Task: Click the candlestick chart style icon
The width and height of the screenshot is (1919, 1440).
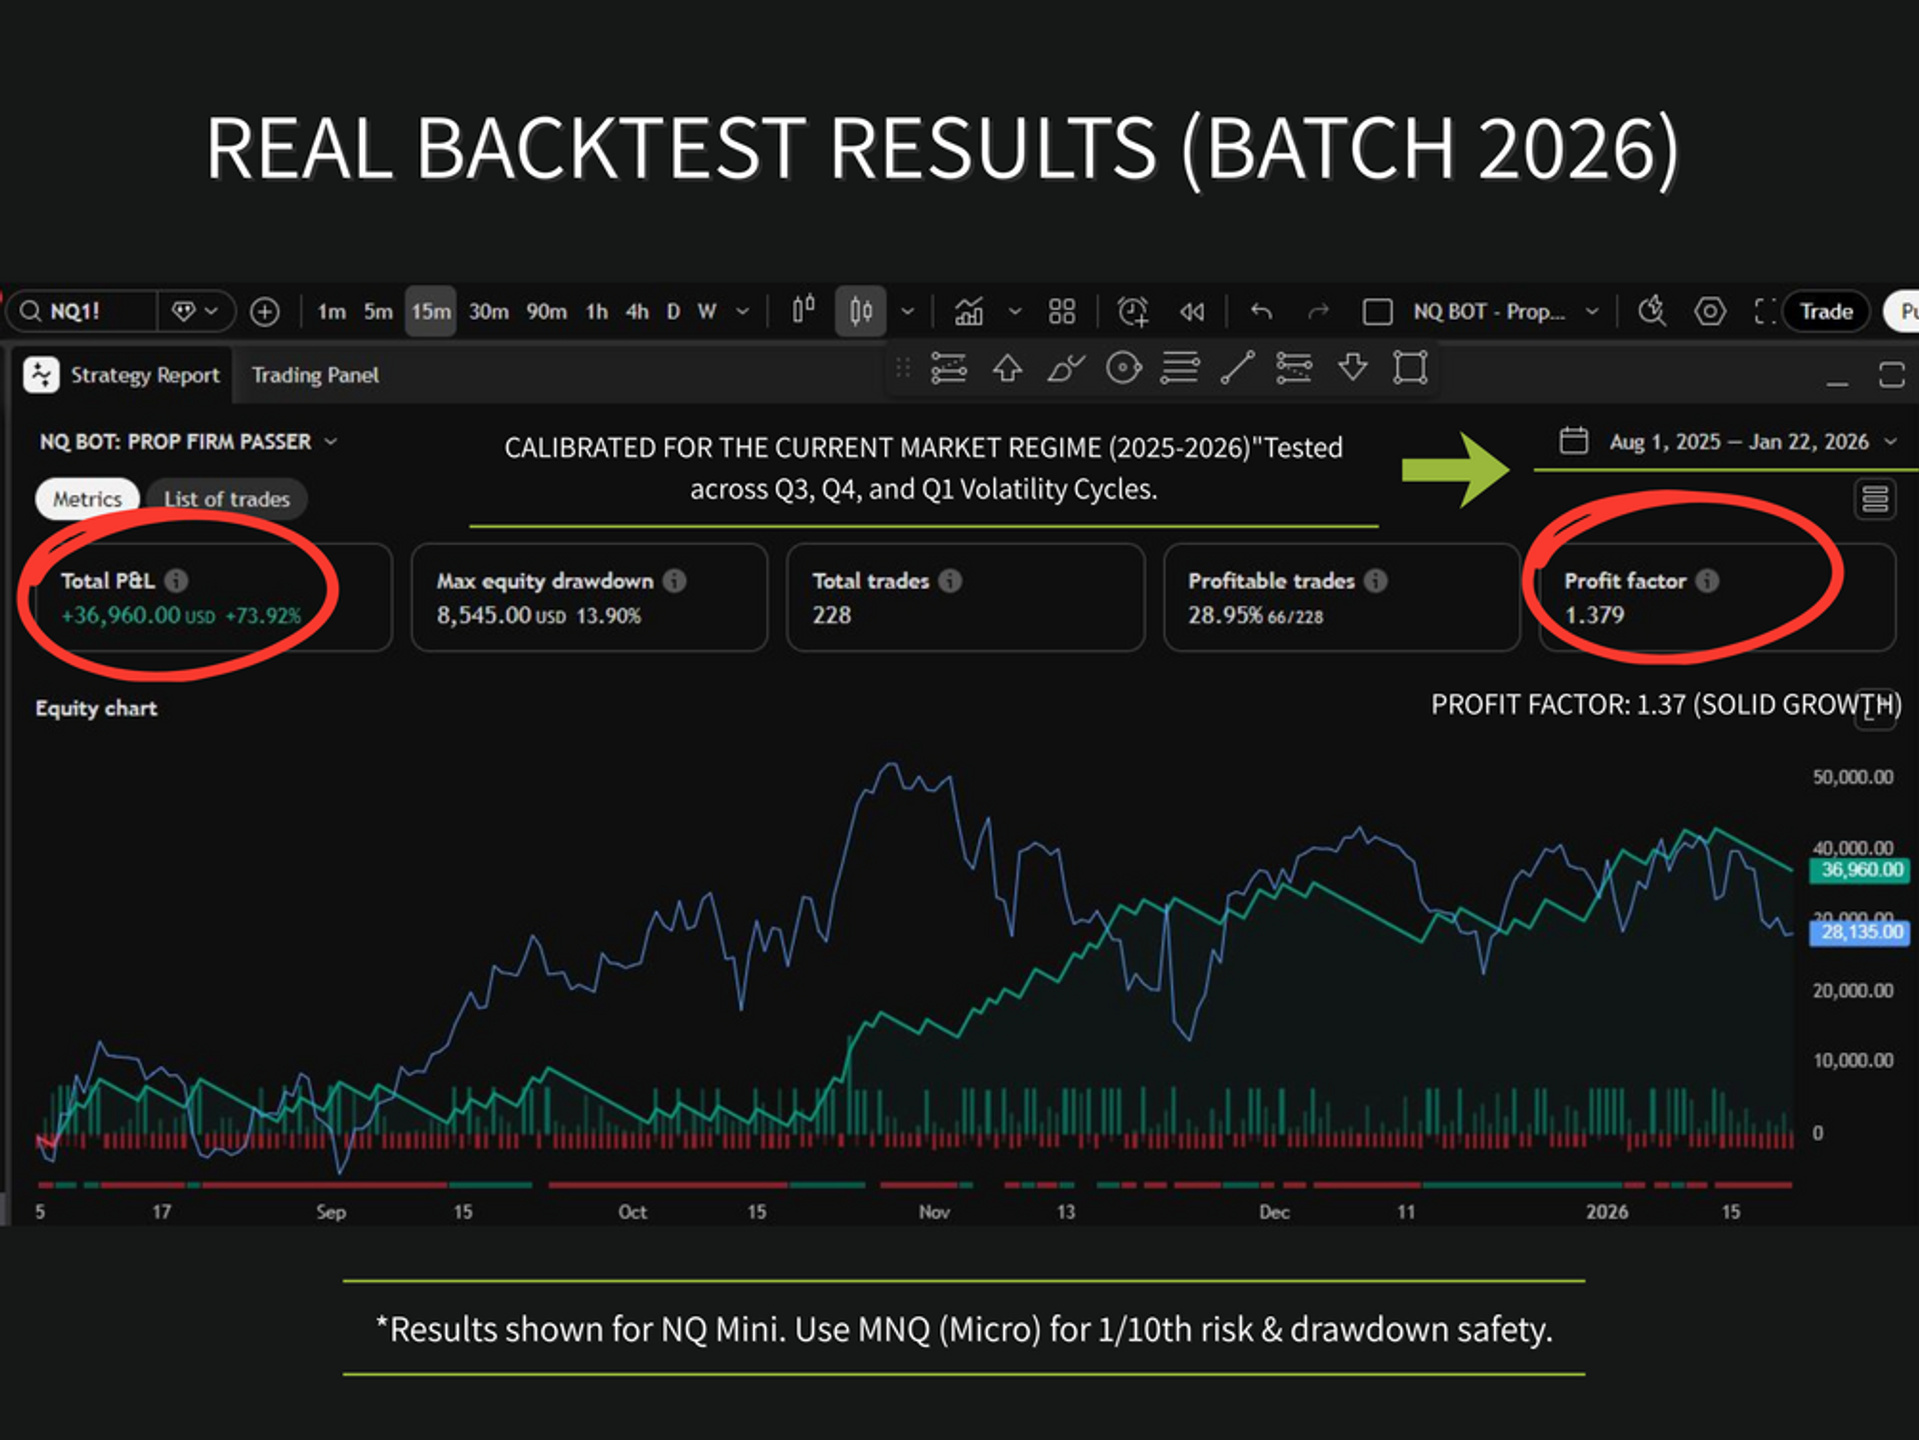Action: point(860,311)
